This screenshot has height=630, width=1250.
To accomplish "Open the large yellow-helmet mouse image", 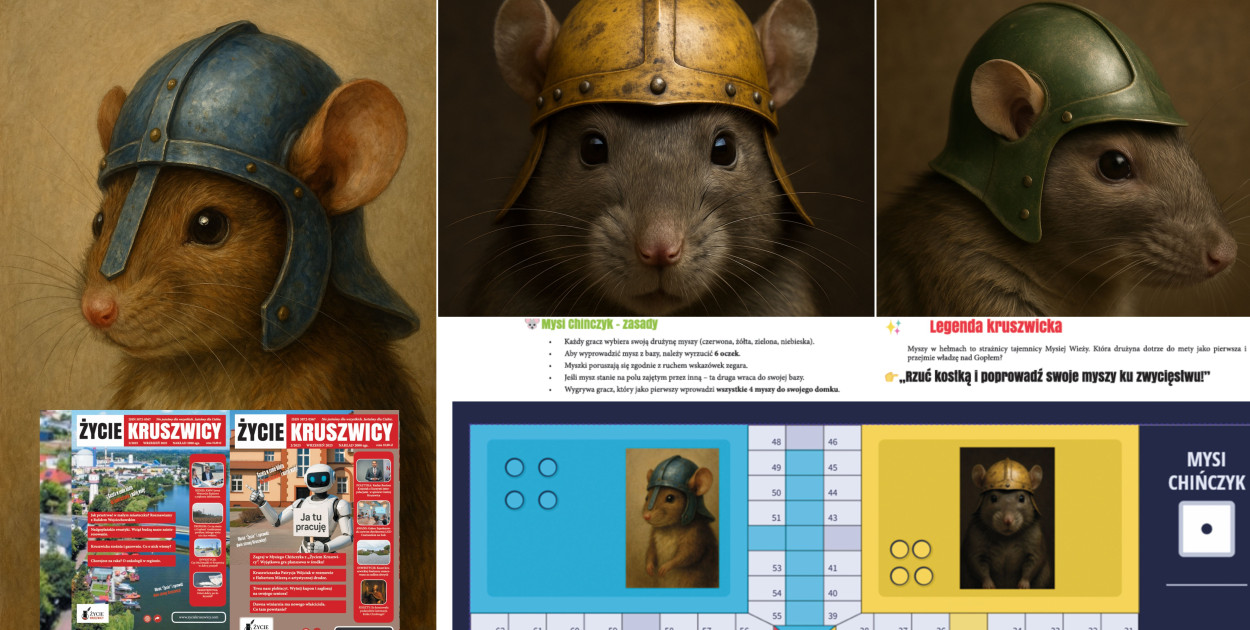I will coord(656,158).
